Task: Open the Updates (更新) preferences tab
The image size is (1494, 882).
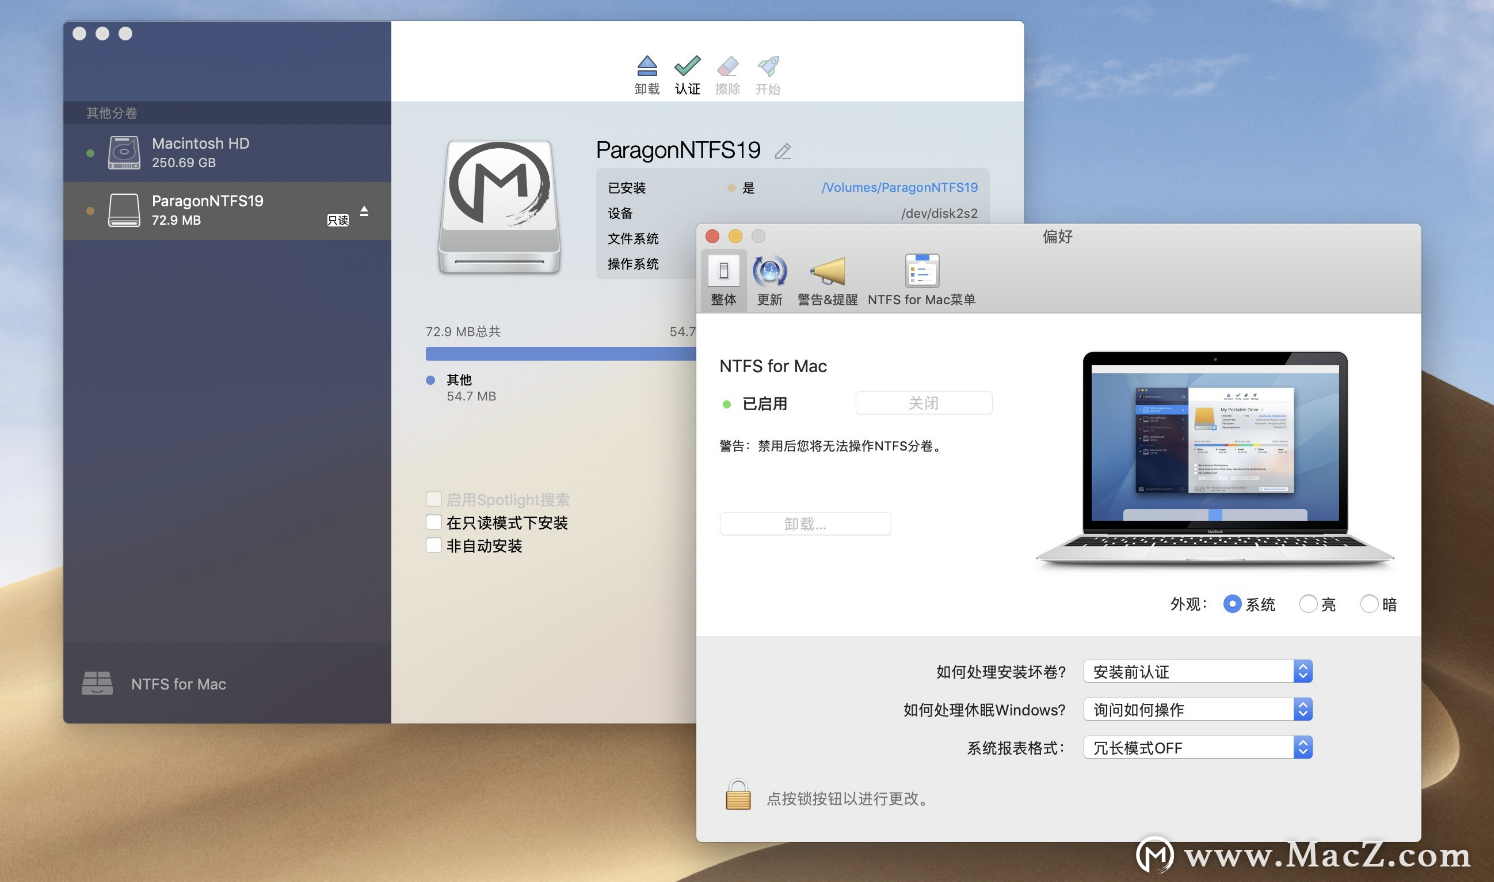Action: (770, 280)
